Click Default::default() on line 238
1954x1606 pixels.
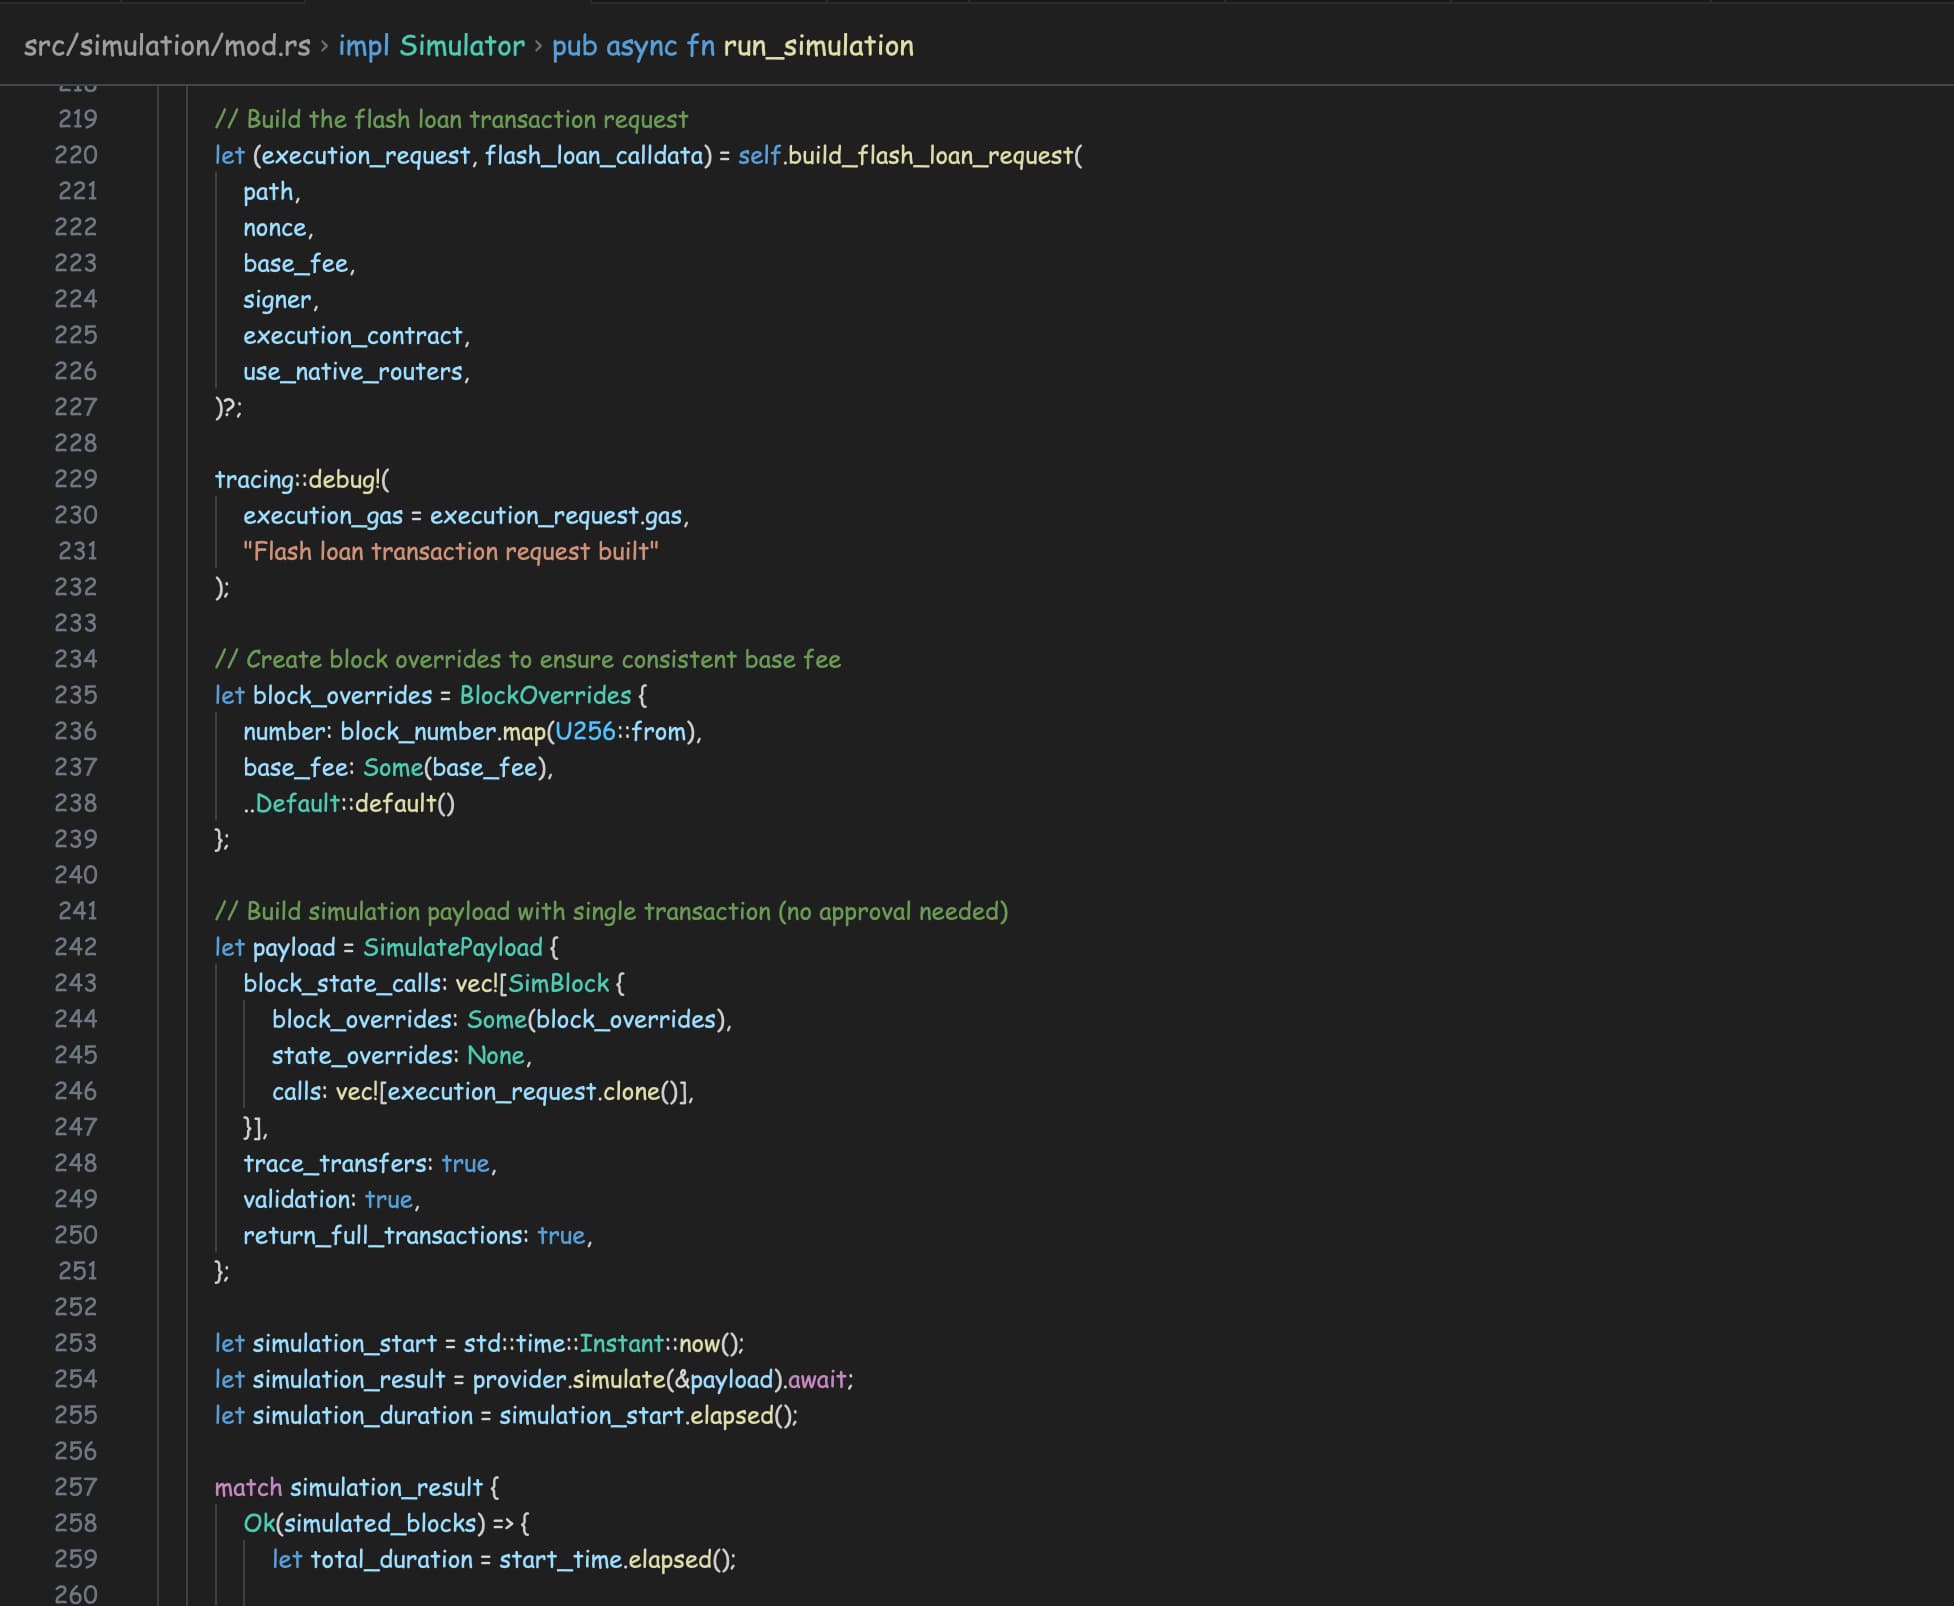pyautogui.click(x=355, y=803)
